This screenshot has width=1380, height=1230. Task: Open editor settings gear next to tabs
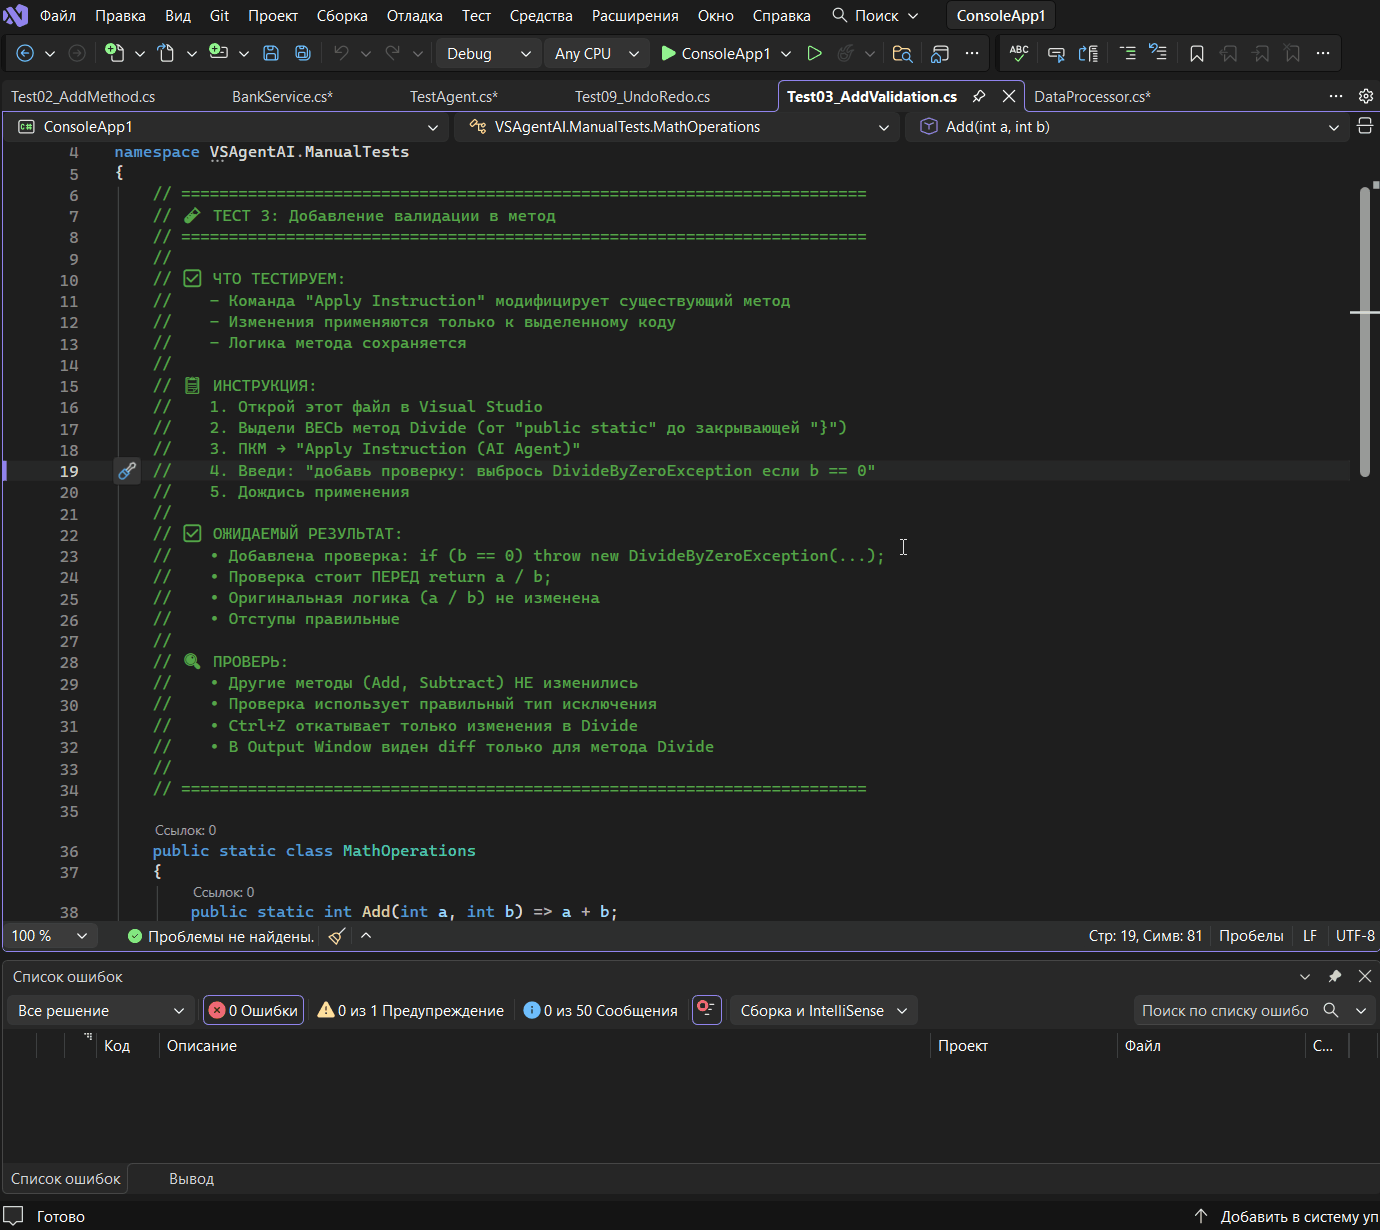tap(1365, 96)
